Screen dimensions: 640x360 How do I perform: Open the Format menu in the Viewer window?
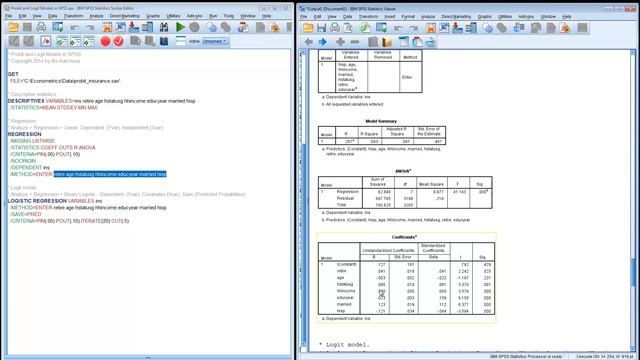408,17
